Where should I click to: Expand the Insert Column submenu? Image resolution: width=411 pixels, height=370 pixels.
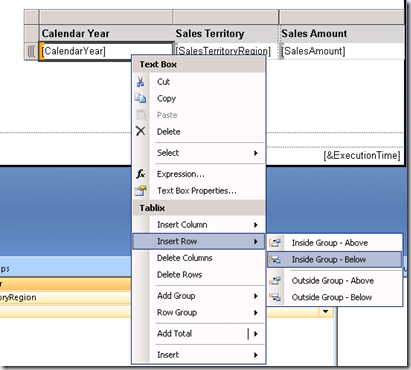(x=199, y=225)
